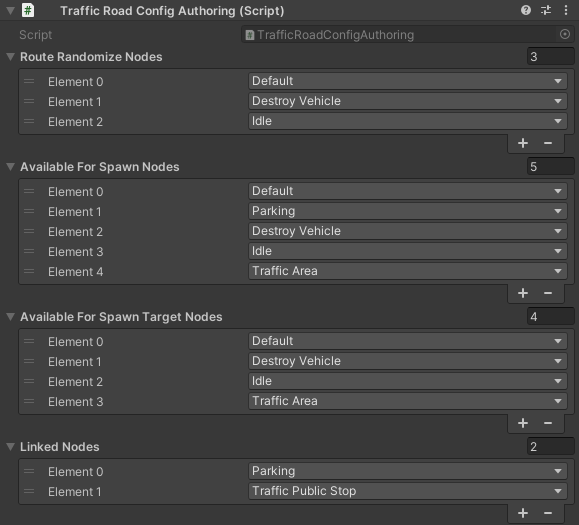Remove element from Route Randomize Nodes list

pos(548,143)
